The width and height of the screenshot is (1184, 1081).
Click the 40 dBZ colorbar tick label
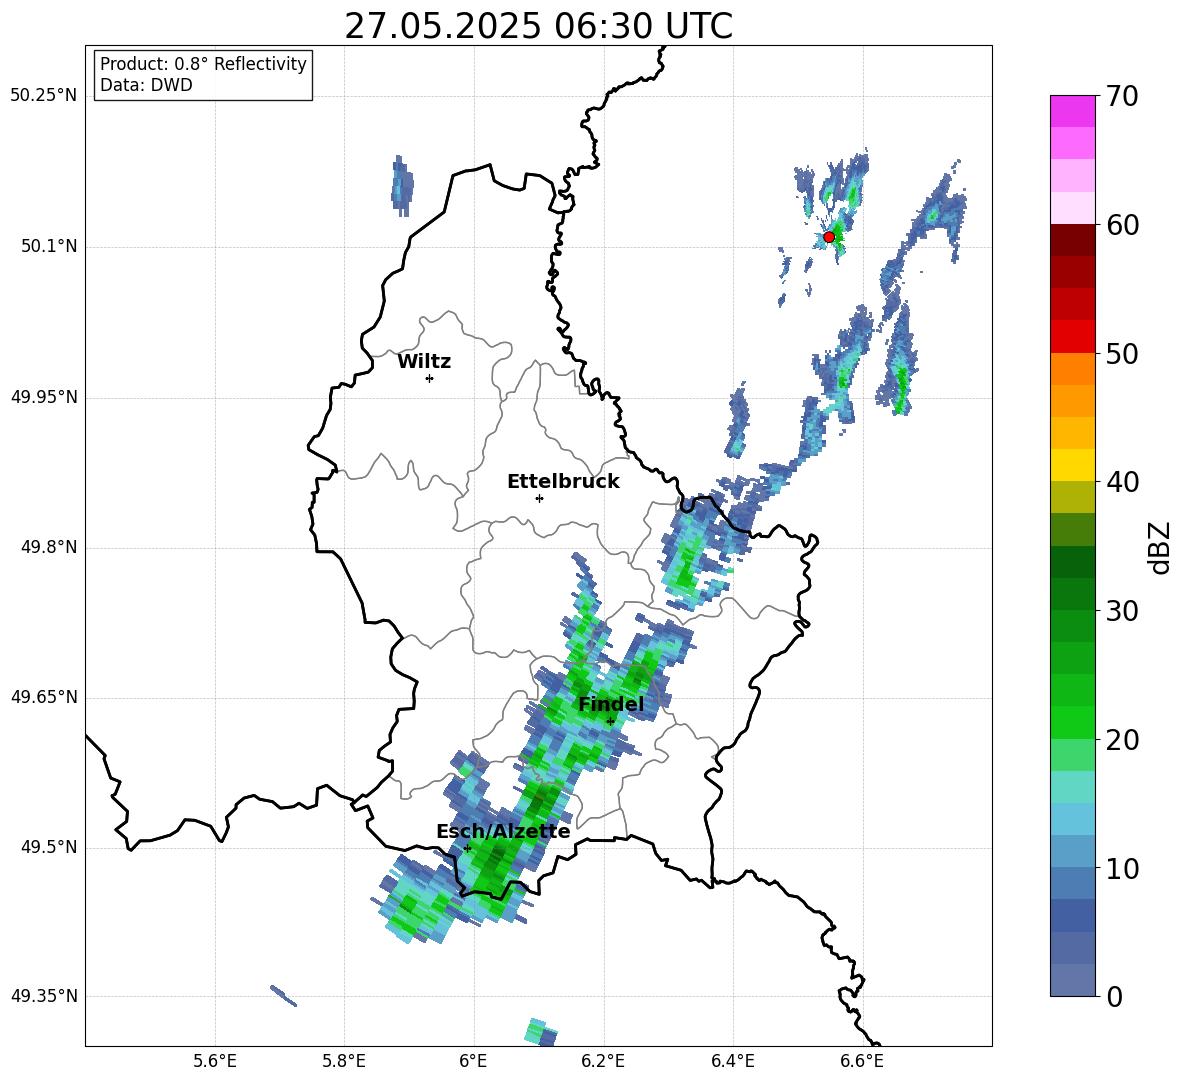pyautogui.click(x=1122, y=482)
